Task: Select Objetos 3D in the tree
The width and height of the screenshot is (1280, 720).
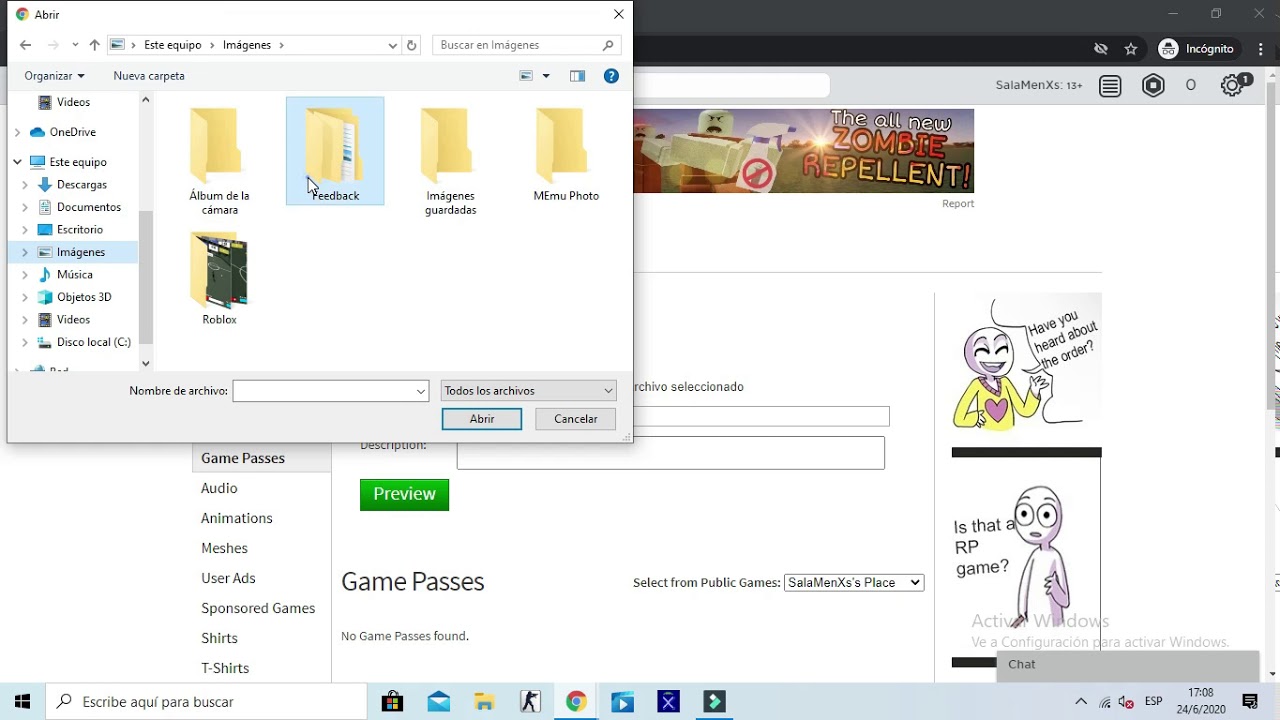Action: click(84, 297)
